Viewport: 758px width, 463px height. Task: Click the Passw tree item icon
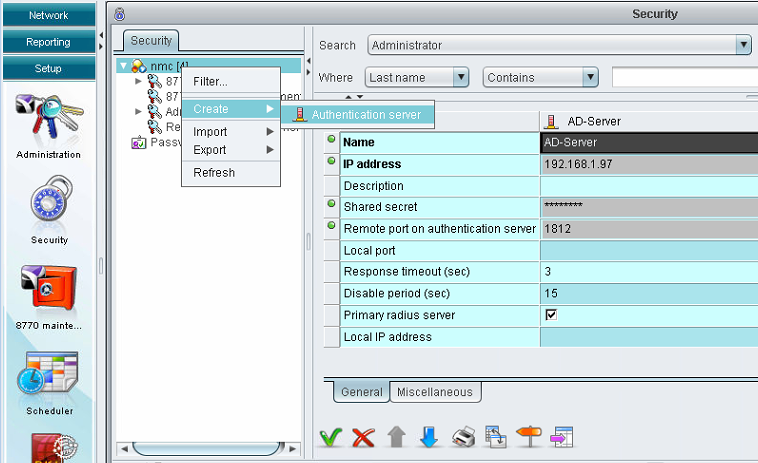139,143
